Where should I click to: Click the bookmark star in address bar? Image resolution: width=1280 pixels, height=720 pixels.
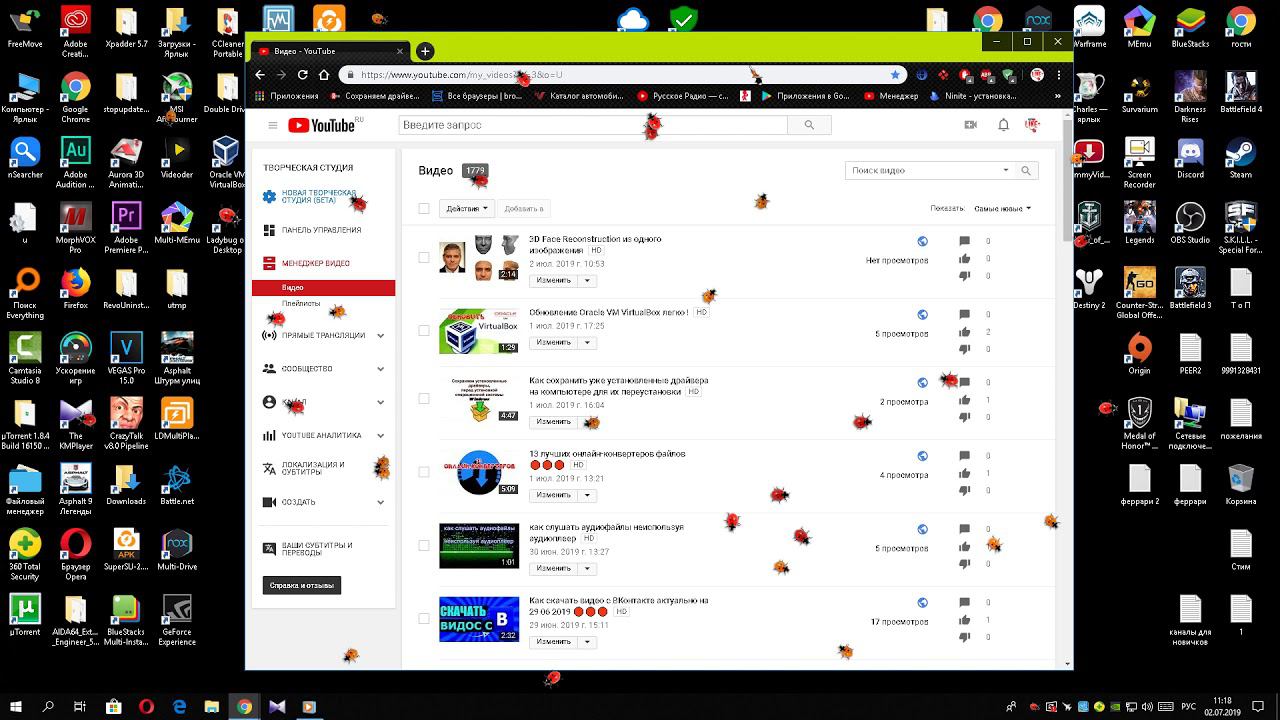point(895,75)
